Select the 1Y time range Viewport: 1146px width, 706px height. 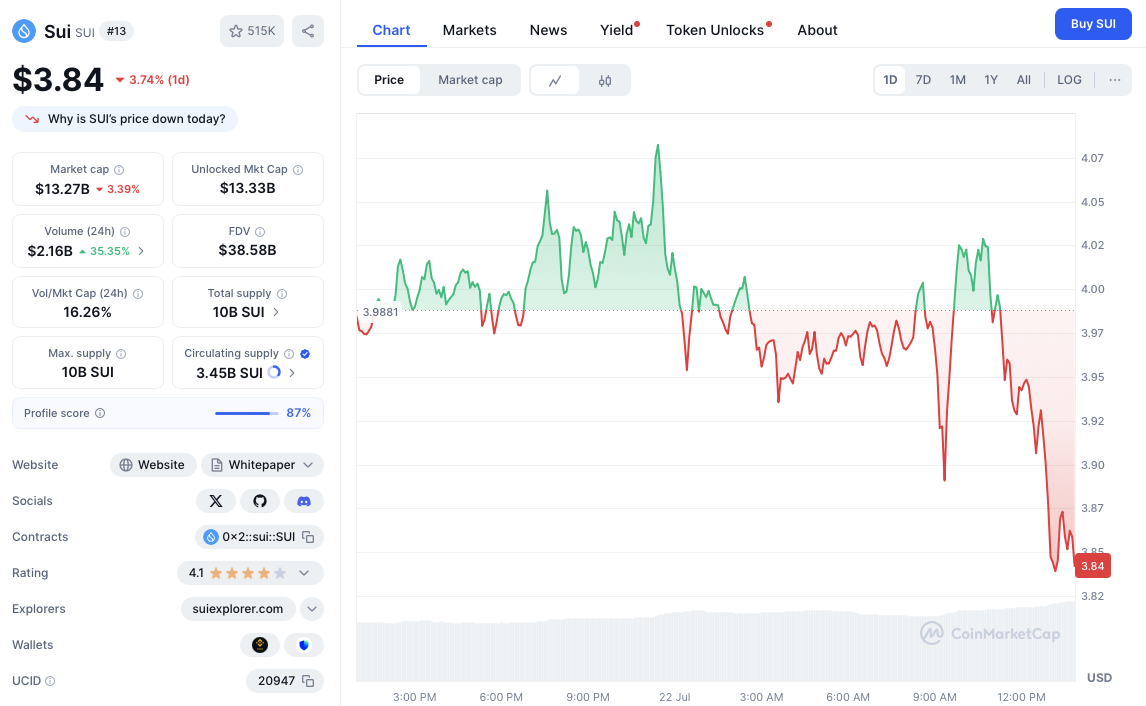(x=991, y=80)
